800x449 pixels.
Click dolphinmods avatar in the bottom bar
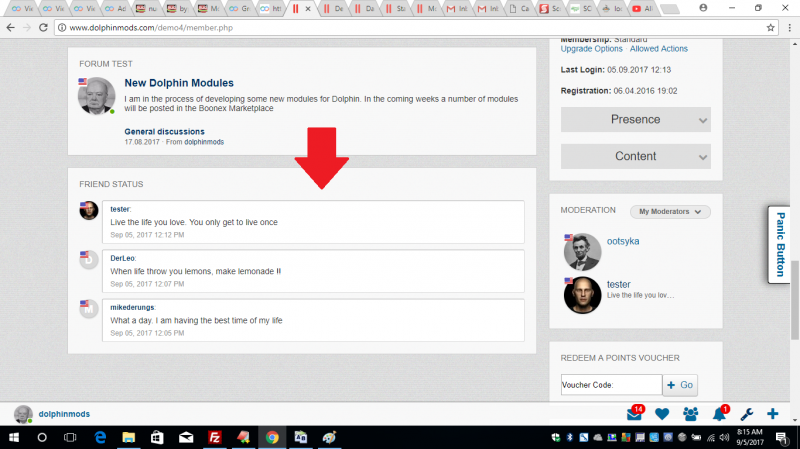point(23,414)
